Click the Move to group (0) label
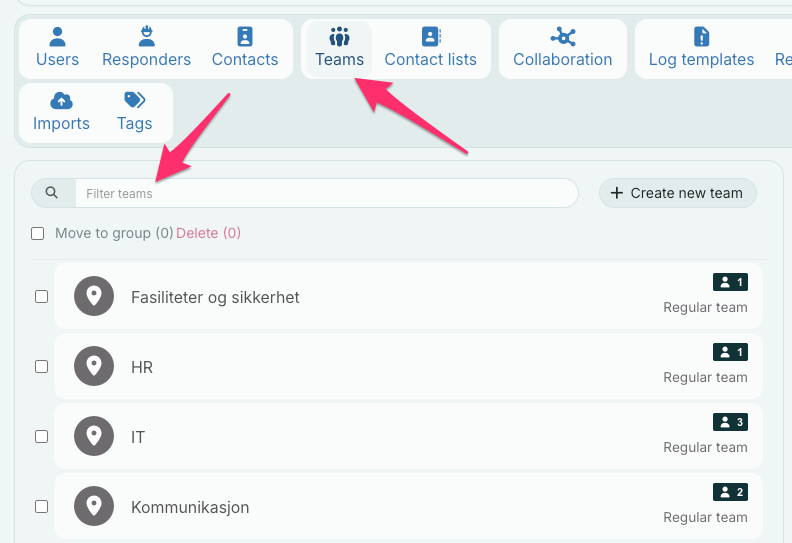The image size is (792, 543). click(114, 233)
